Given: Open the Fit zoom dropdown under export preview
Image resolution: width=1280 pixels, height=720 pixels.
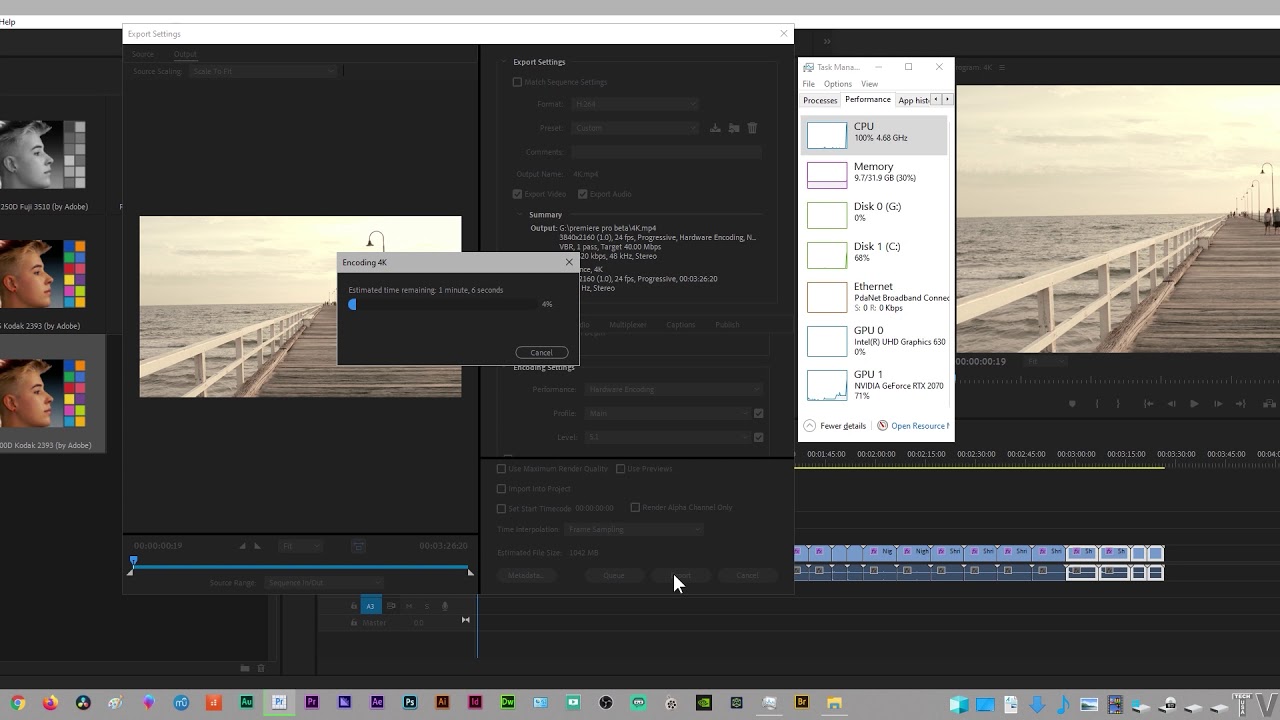Looking at the screenshot, I should (300, 546).
